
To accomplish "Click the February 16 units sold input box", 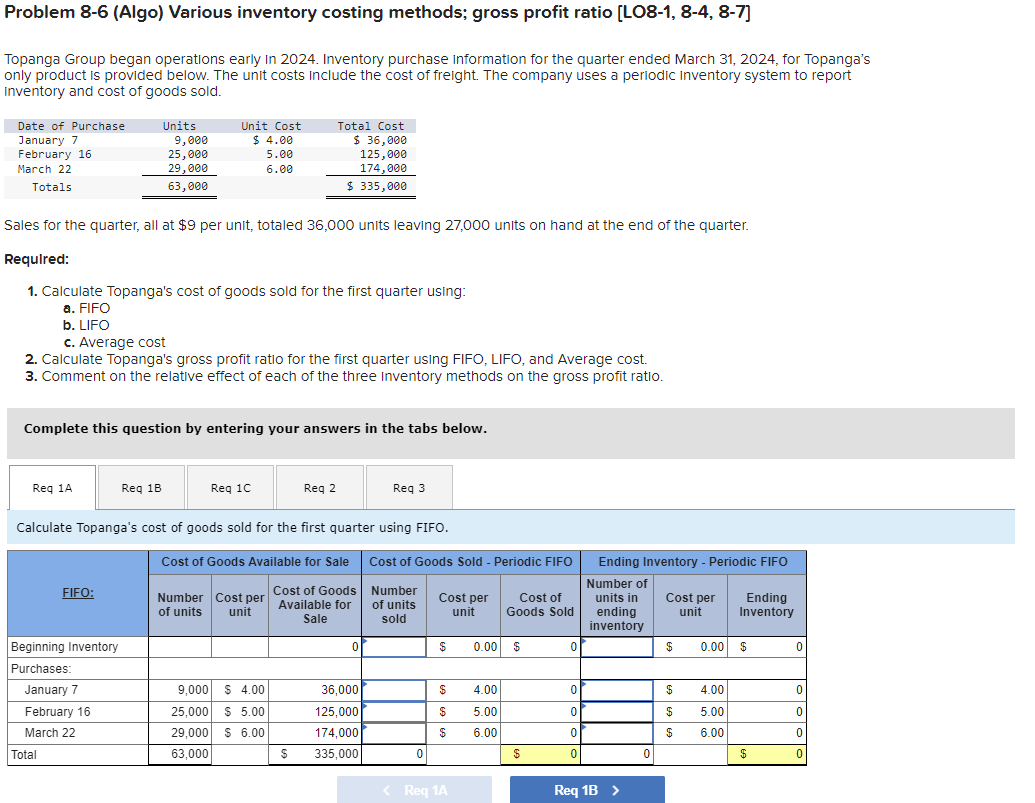I will coord(394,711).
